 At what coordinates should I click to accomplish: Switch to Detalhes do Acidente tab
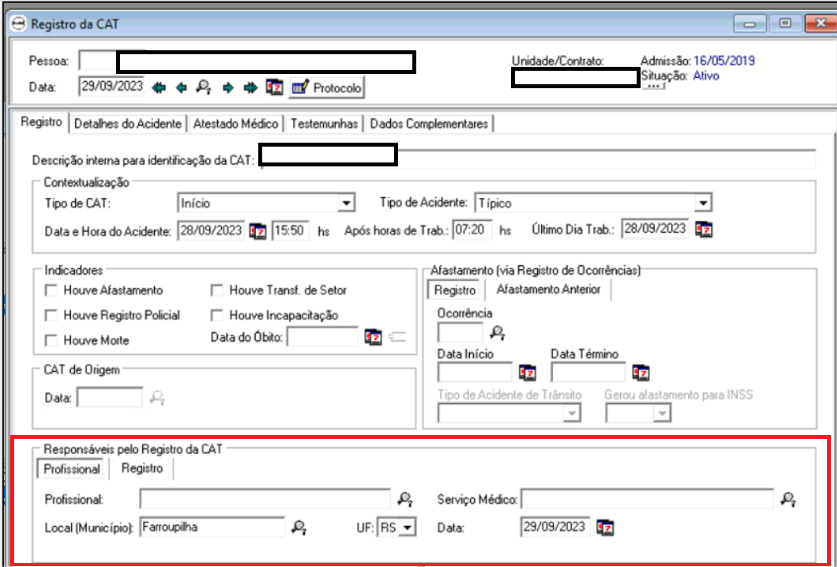coord(127,124)
